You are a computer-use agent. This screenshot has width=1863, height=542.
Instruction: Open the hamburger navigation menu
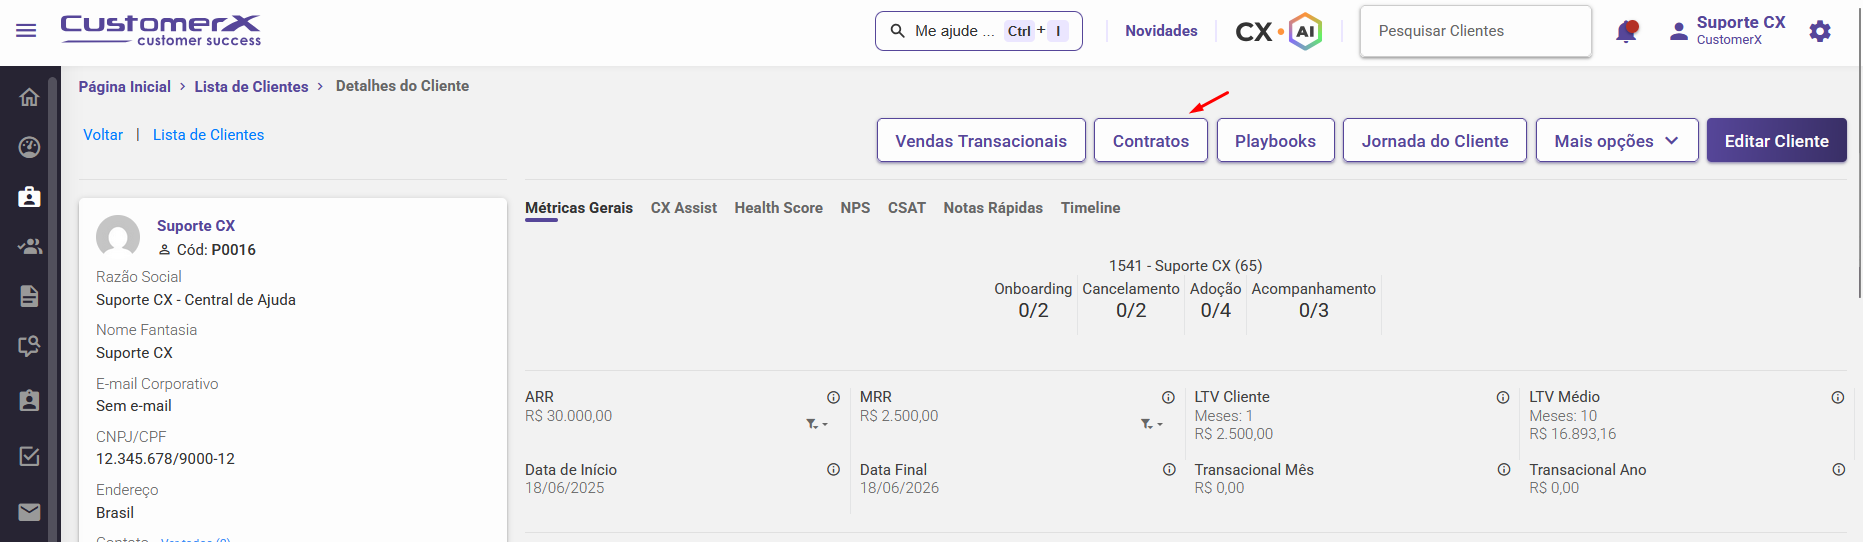tap(26, 31)
